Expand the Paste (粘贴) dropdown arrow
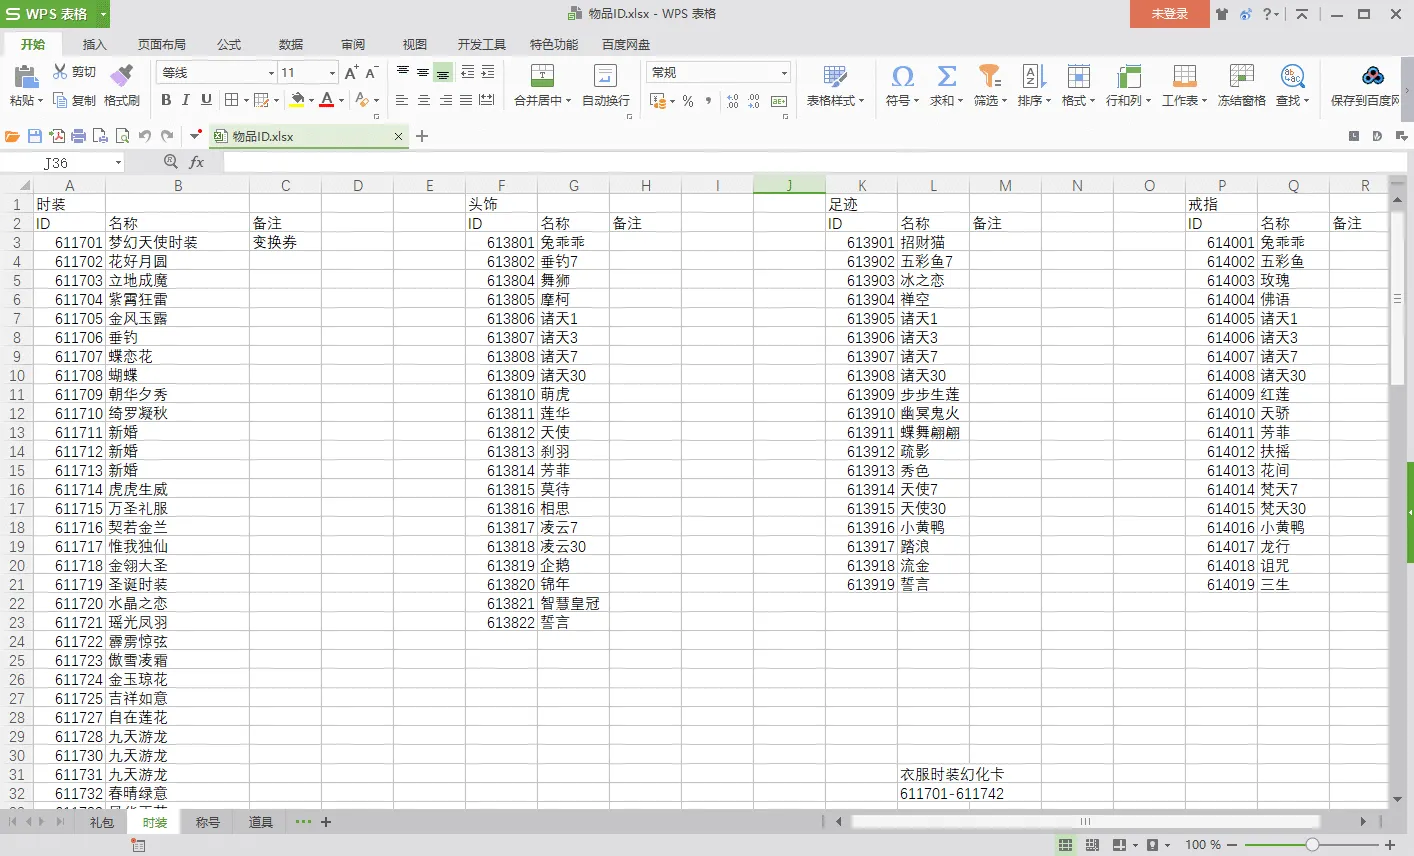 41,101
